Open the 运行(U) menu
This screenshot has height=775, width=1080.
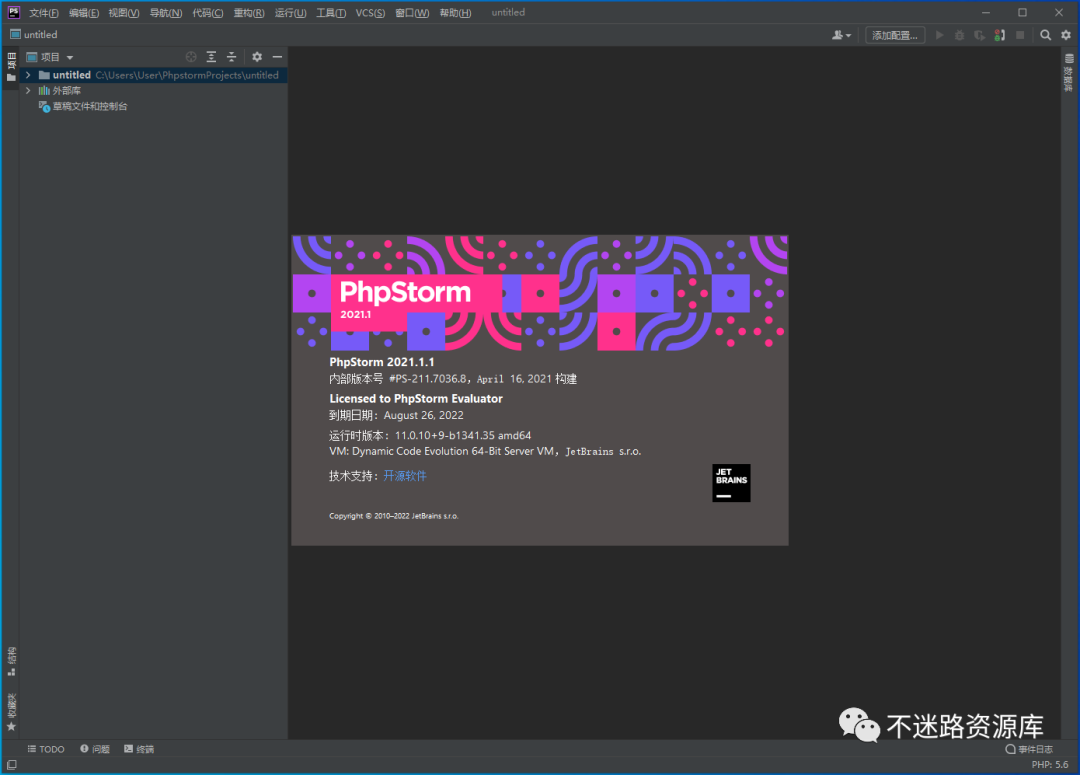click(x=290, y=13)
